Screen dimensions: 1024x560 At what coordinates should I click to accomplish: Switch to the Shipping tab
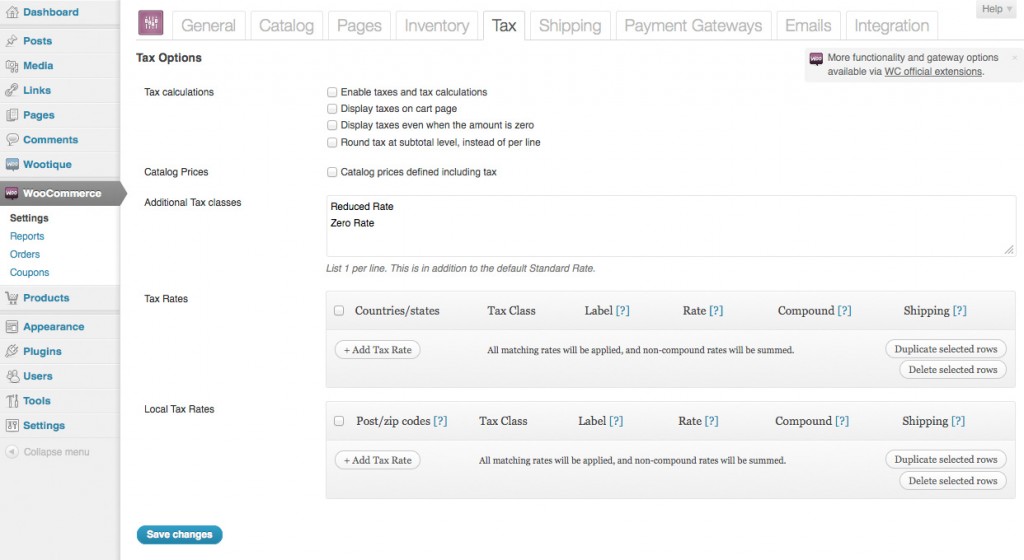tap(570, 25)
